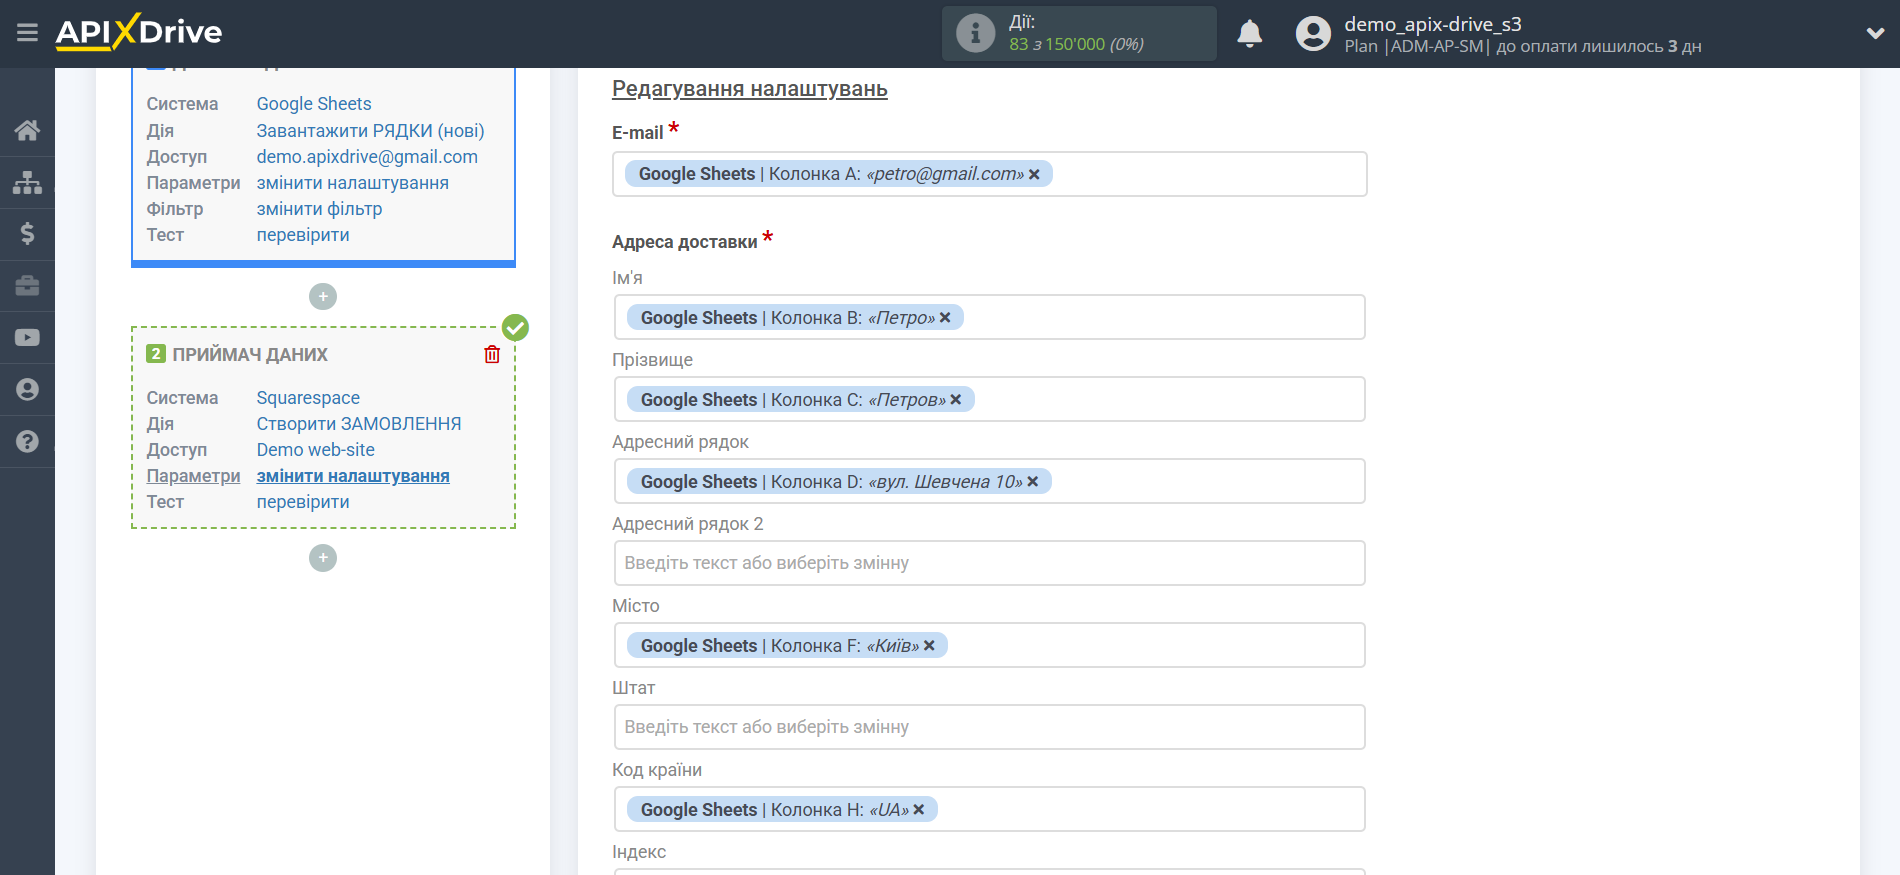The width and height of the screenshot is (1900, 875).
Task: Click the ApiX-Drive logo
Action: pyautogui.click(x=139, y=32)
